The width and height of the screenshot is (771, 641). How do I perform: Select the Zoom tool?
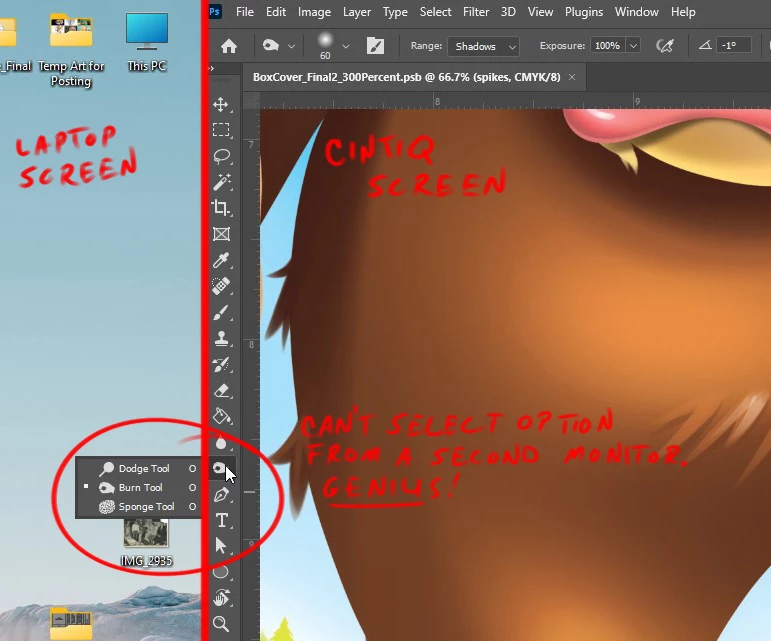pos(221,624)
